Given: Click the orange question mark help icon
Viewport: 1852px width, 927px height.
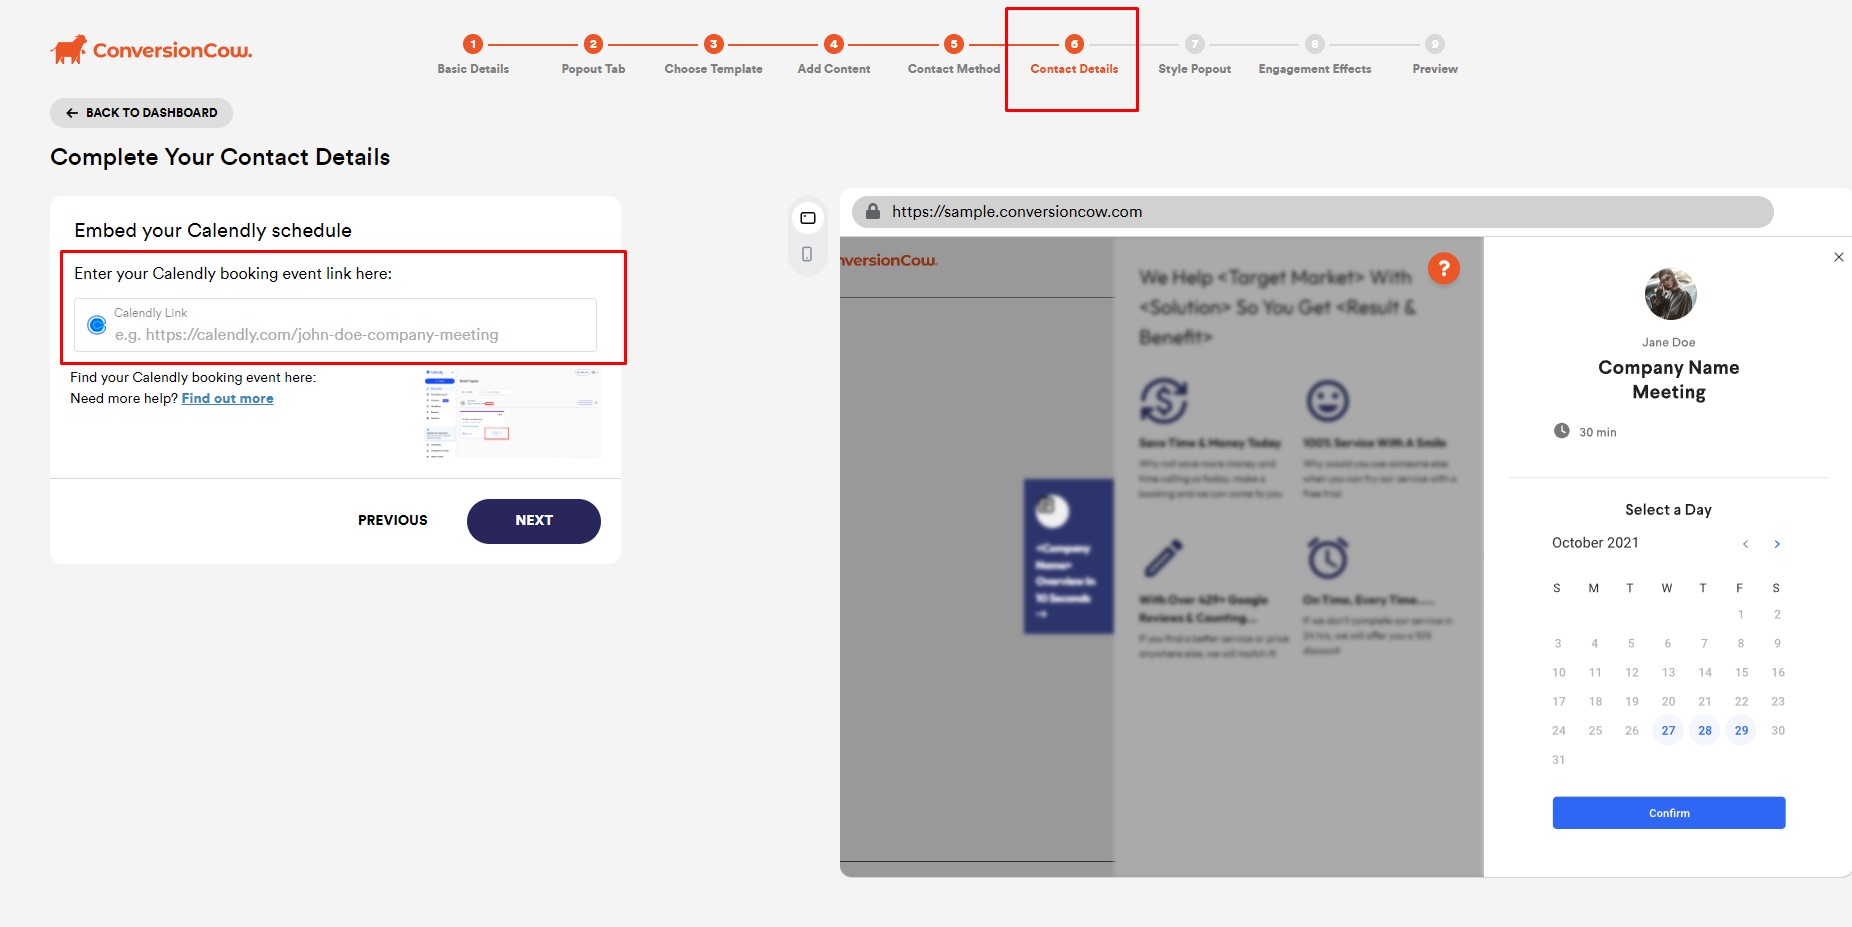Looking at the screenshot, I should [1444, 268].
